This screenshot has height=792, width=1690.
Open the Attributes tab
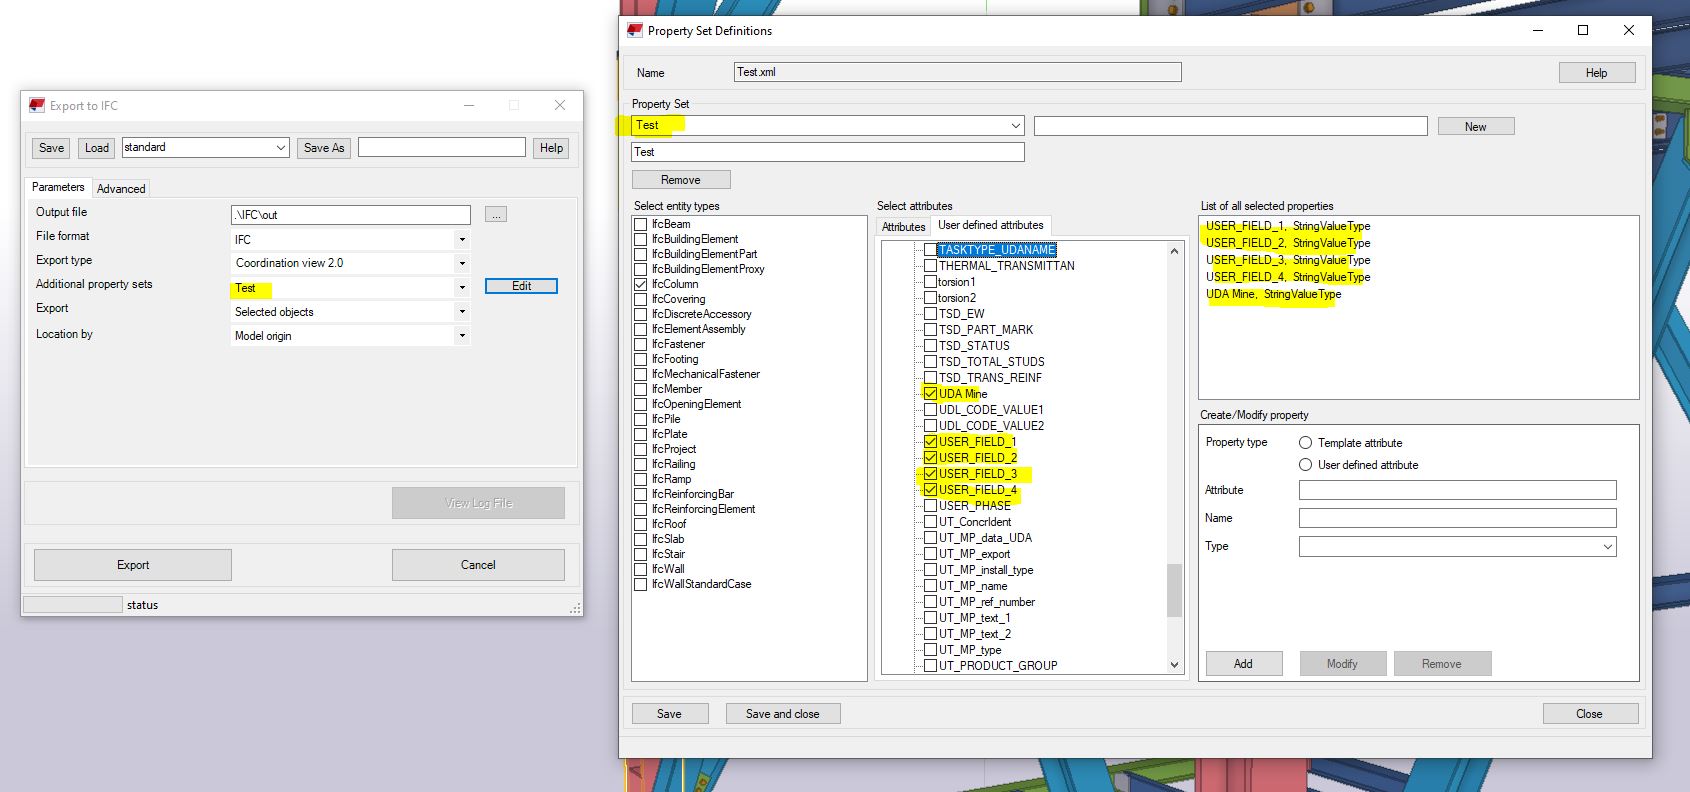point(903,227)
